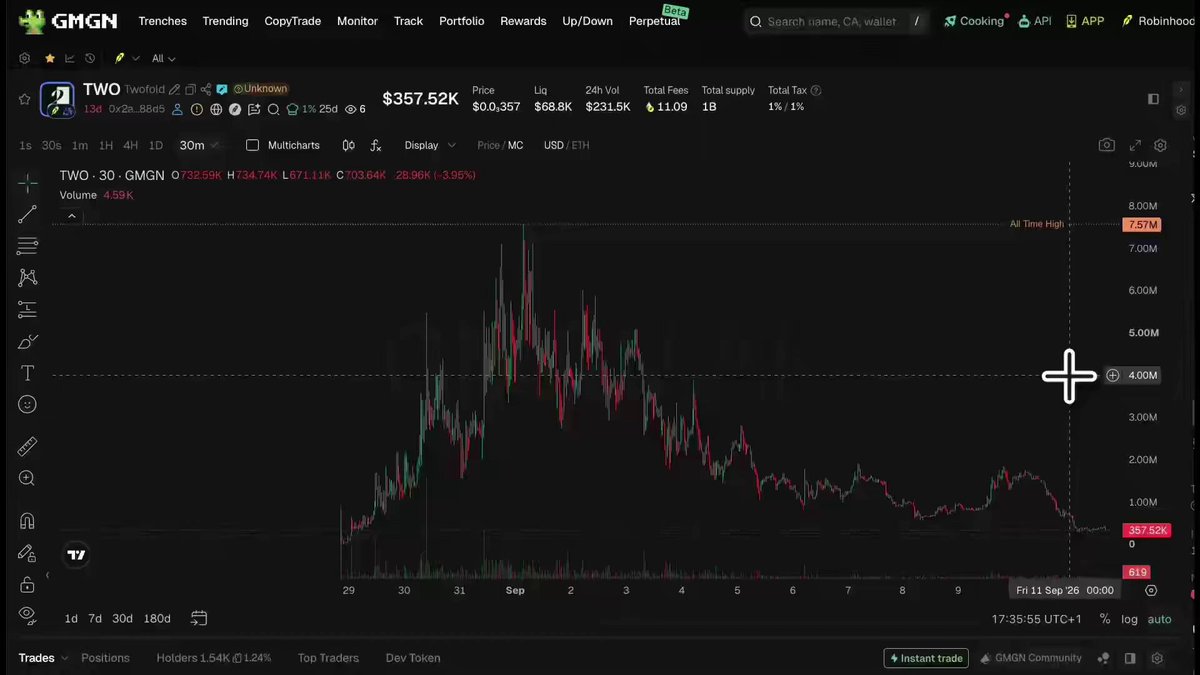Click the TradingView logo badge

point(76,555)
